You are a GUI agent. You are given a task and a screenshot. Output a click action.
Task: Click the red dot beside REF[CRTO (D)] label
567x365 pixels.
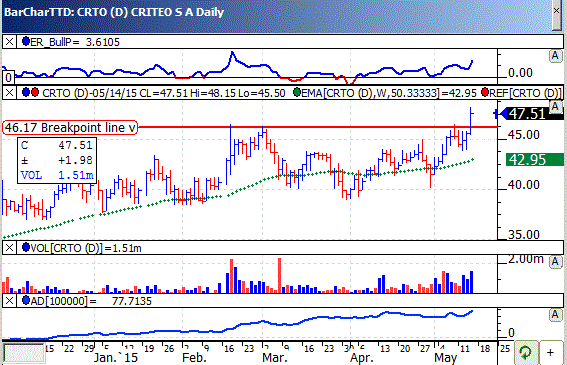coord(485,93)
